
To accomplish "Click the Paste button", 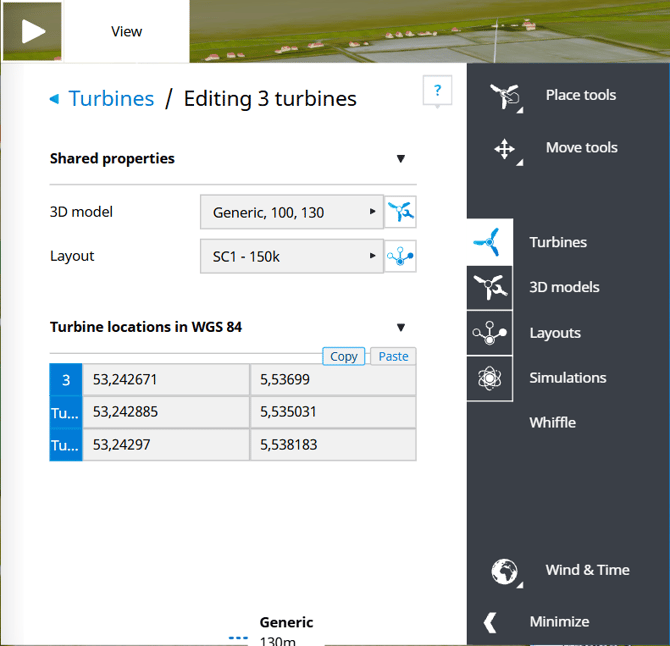I will [393, 356].
